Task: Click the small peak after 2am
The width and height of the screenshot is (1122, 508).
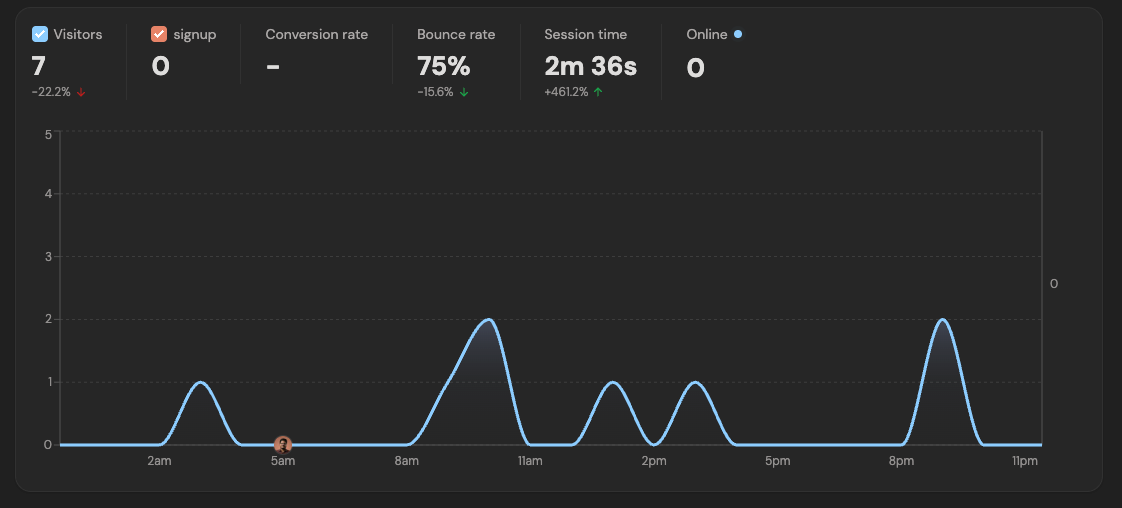Action: (x=200, y=382)
